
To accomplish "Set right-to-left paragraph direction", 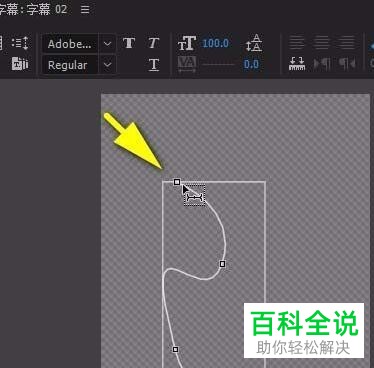I will point(347,64).
